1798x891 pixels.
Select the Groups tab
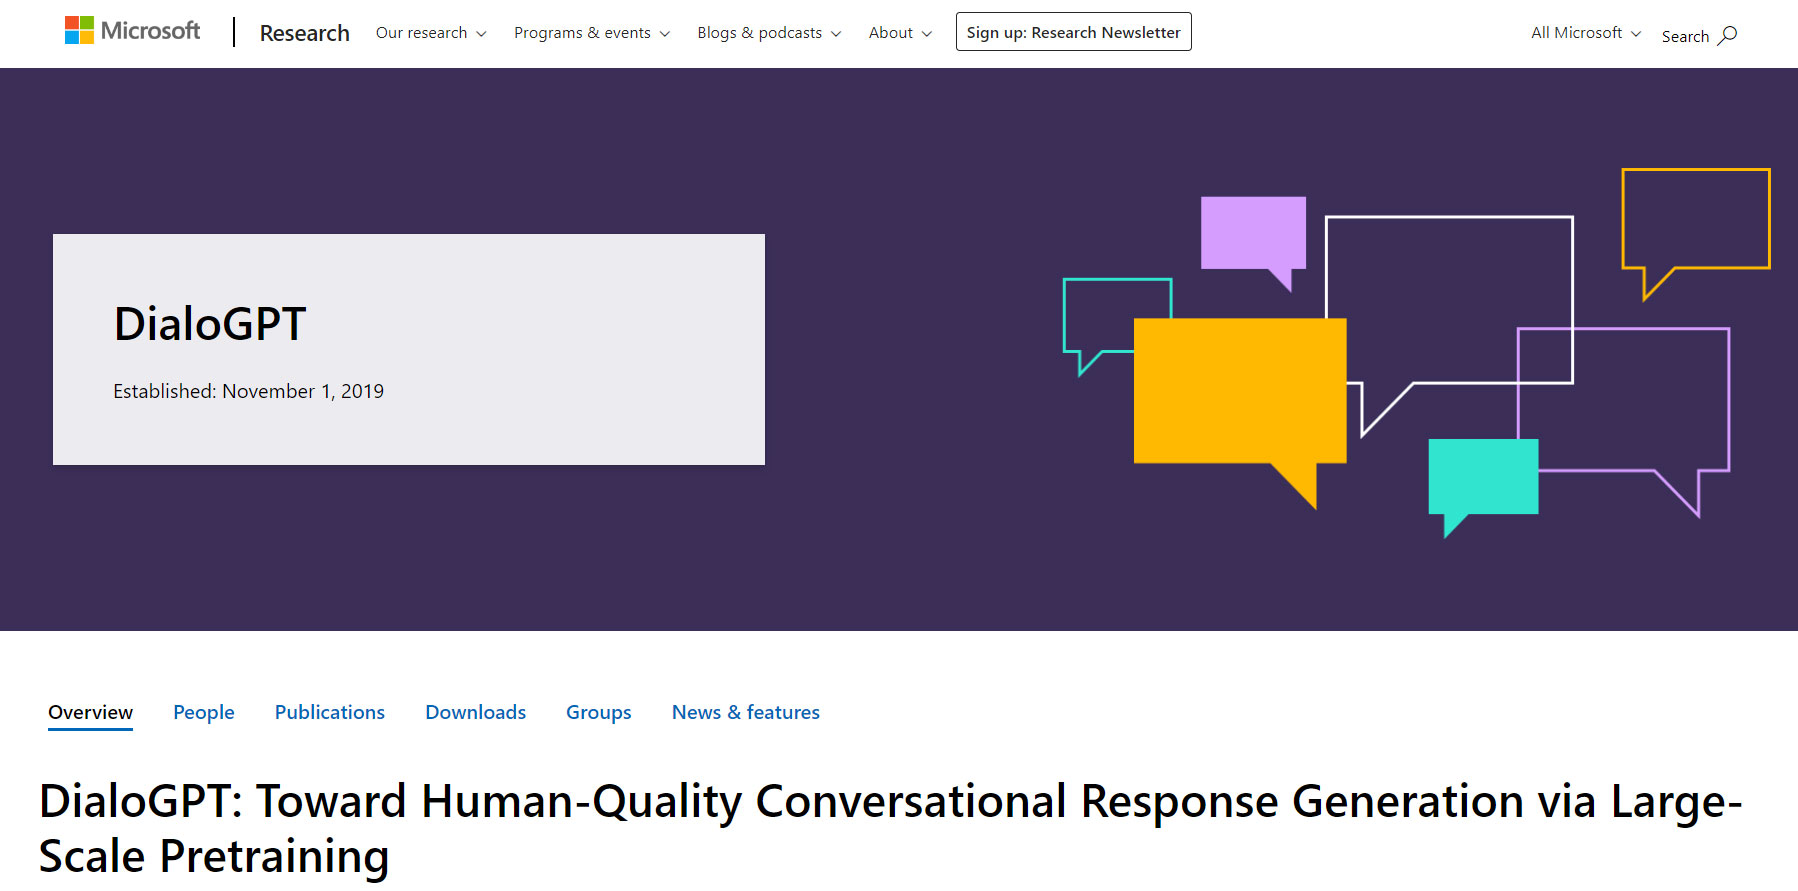click(x=599, y=712)
